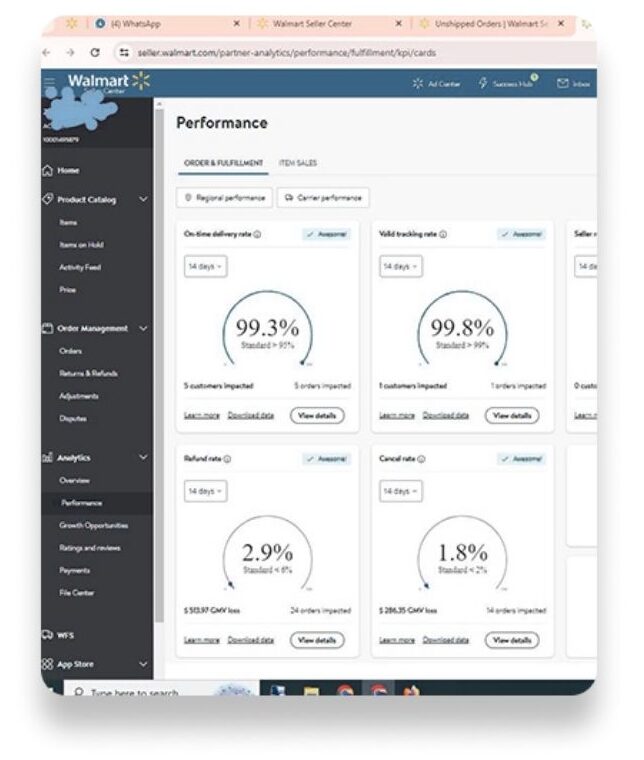Open Success Hub in header
Screen dimensions: 644x760
(x=507, y=83)
